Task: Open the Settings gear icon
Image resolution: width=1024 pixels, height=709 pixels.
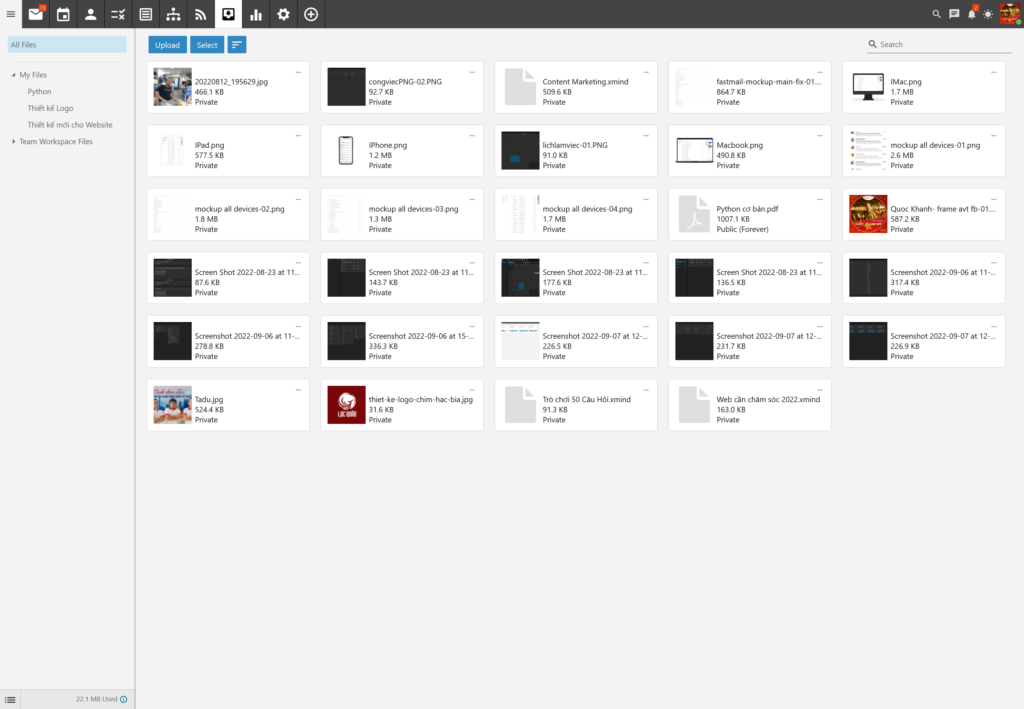Action: point(284,14)
